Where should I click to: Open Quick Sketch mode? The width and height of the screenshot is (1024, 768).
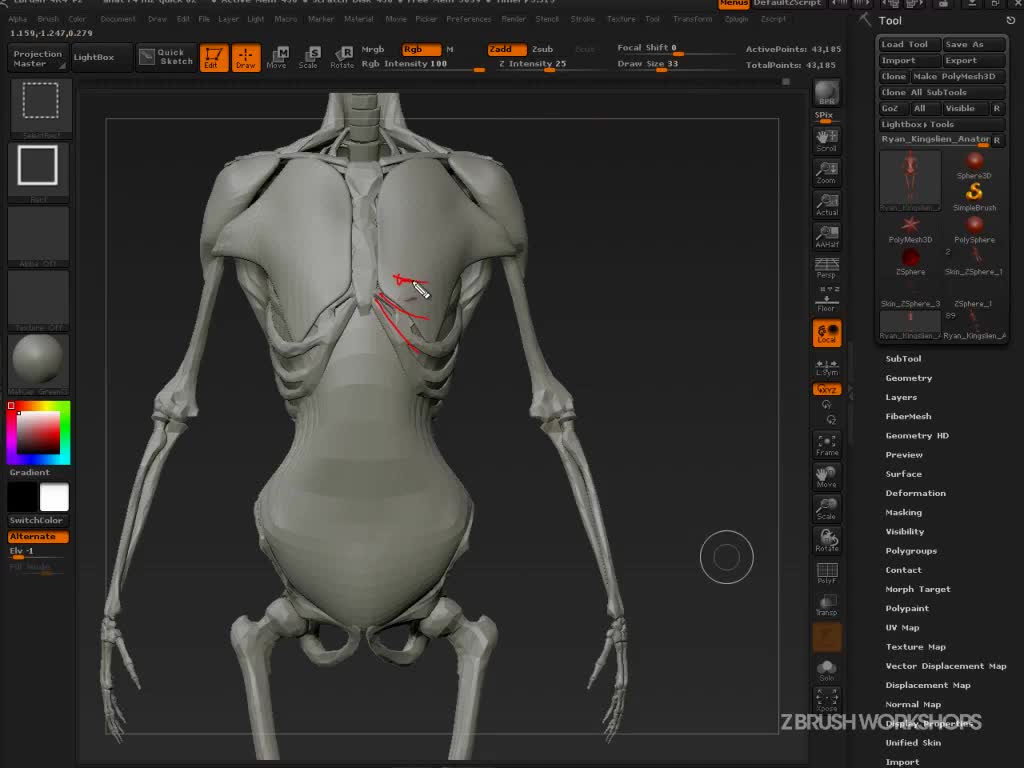[x=166, y=57]
